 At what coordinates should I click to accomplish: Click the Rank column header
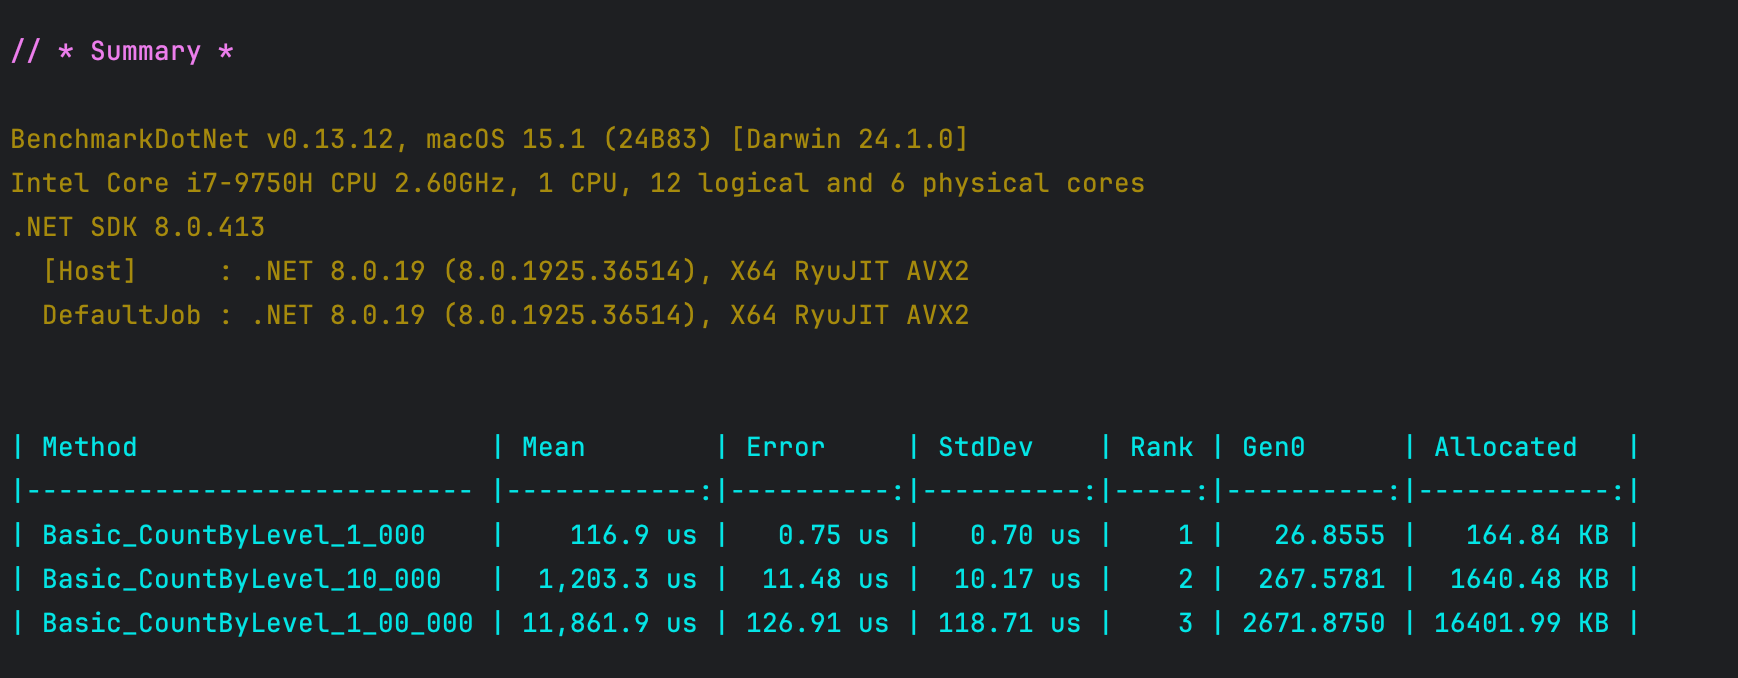[x=1161, y=447]
